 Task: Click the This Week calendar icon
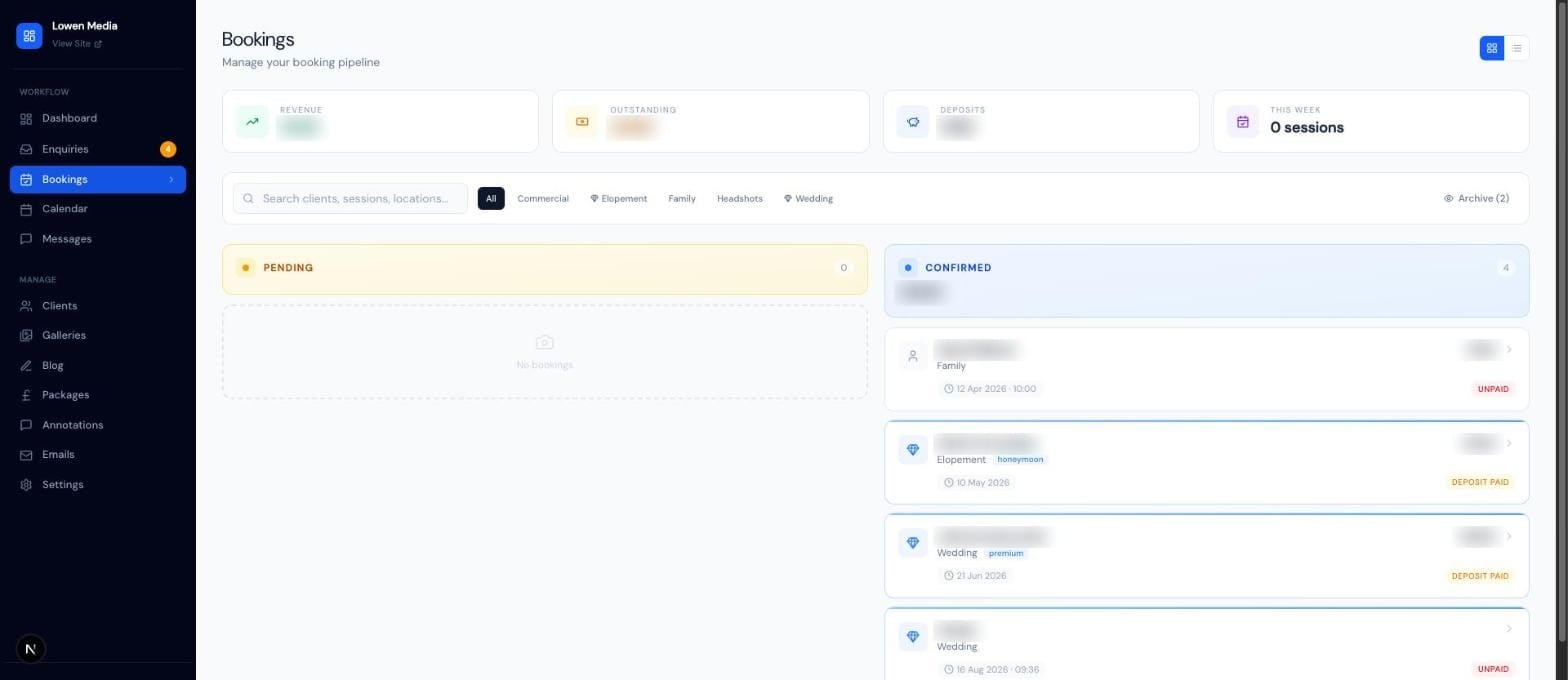(x=1243, y=122)
